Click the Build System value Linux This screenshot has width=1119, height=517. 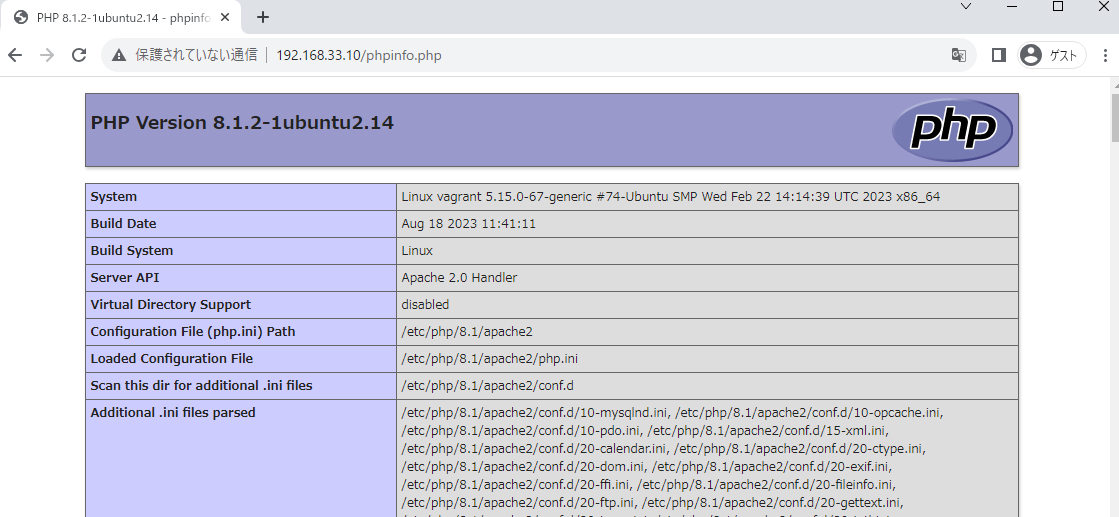pos(417,251)
